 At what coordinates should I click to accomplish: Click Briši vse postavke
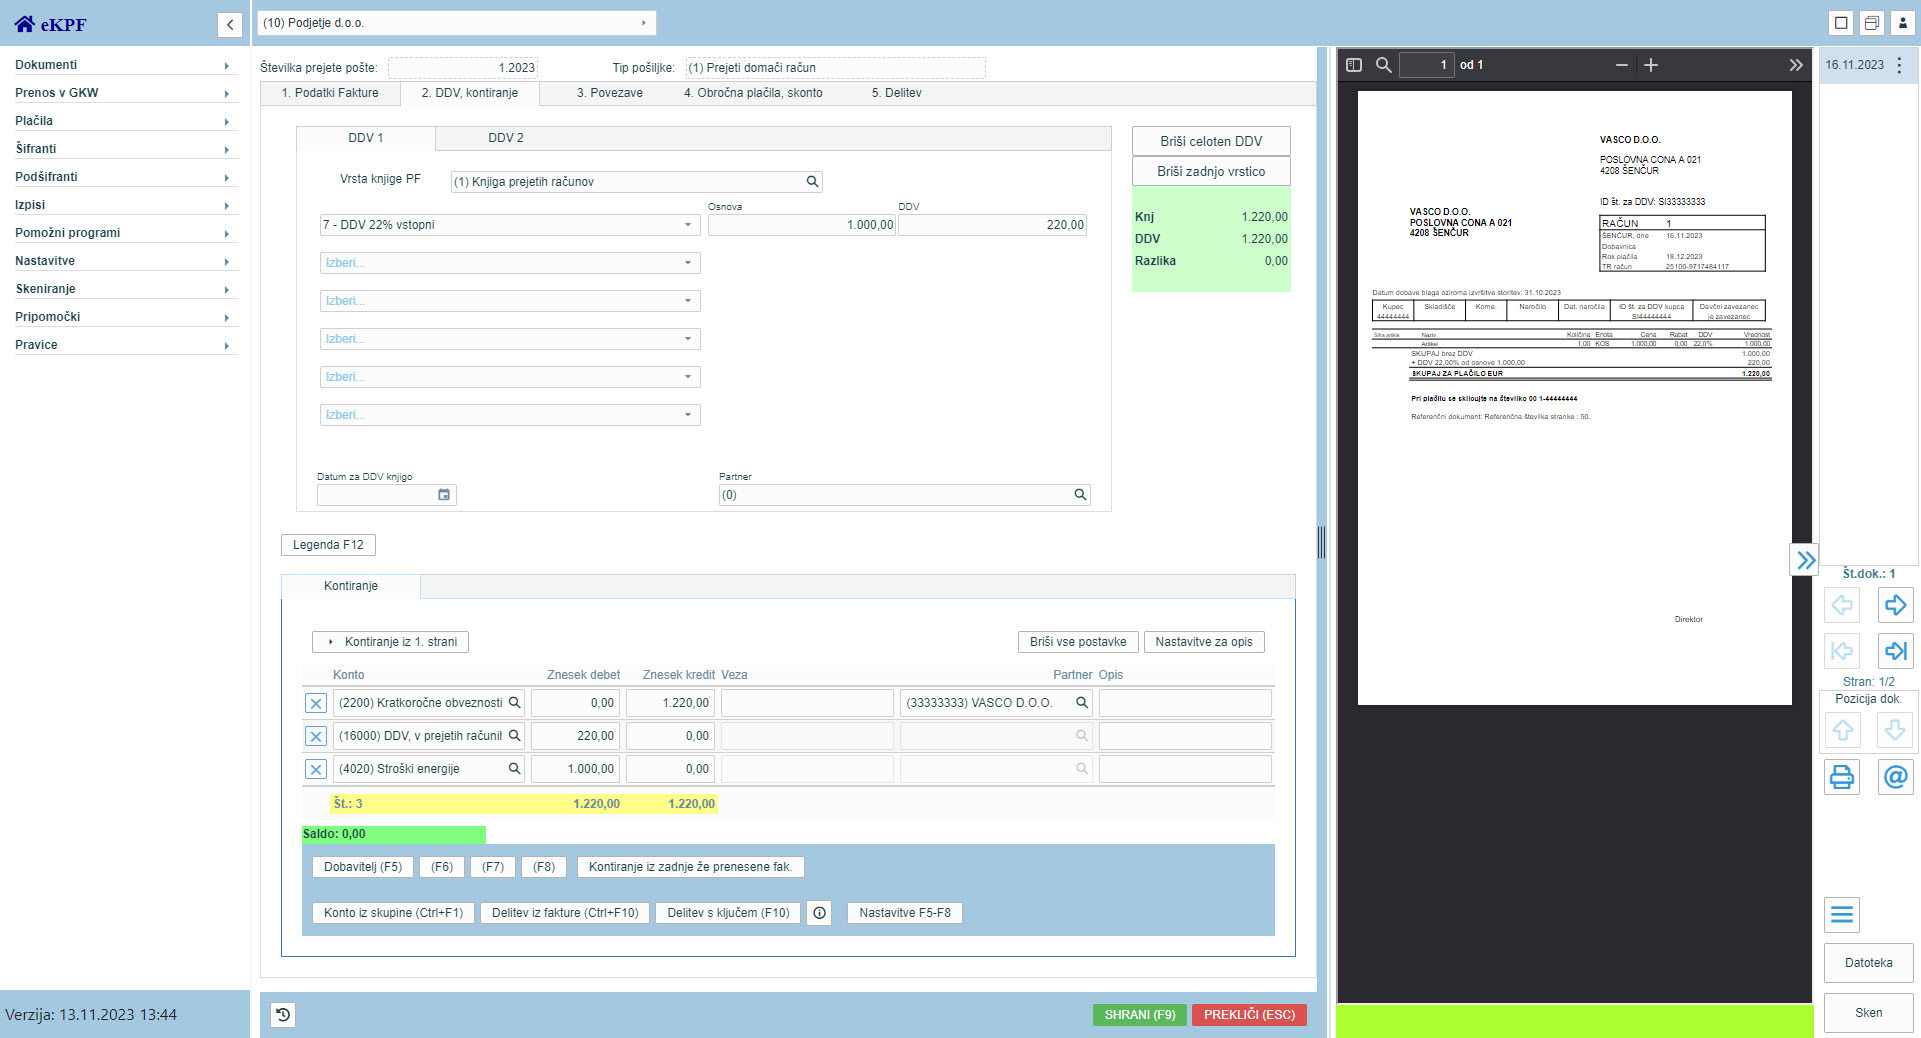point(1078,642)
